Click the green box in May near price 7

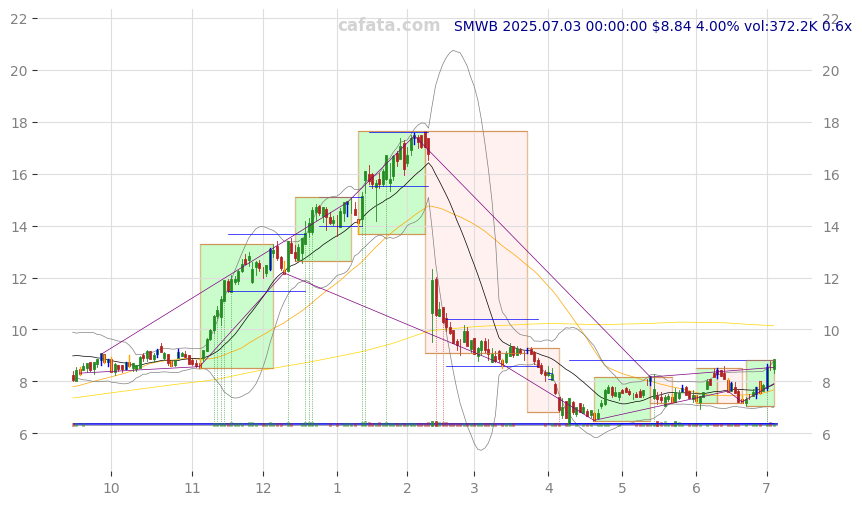pyautogui.click(x=622, y=399)
